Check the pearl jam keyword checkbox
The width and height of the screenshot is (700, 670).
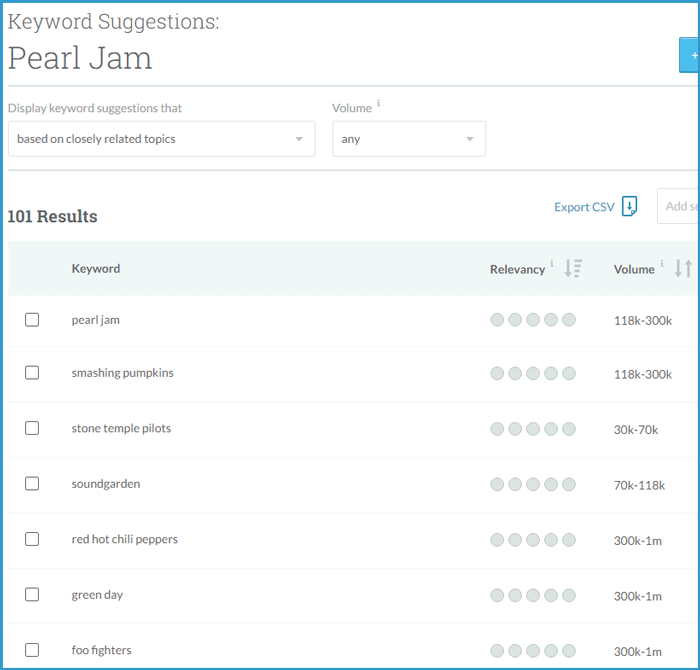(x=32, y=320)
